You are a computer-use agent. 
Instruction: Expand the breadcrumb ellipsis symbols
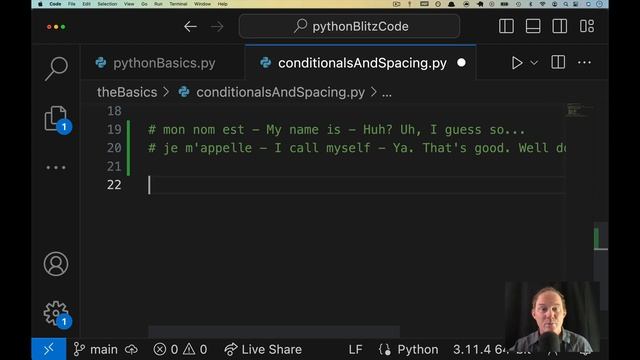(387, 93)
